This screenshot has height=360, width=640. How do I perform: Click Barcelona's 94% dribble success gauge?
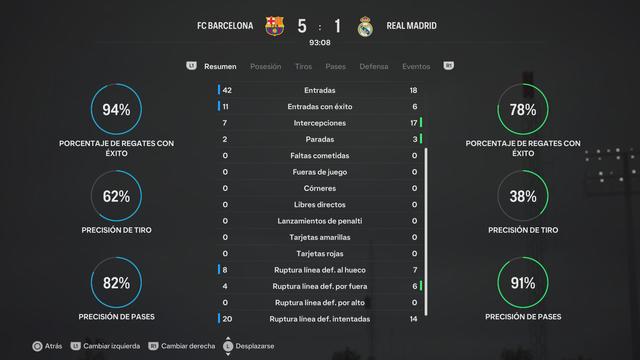point(116,109)
